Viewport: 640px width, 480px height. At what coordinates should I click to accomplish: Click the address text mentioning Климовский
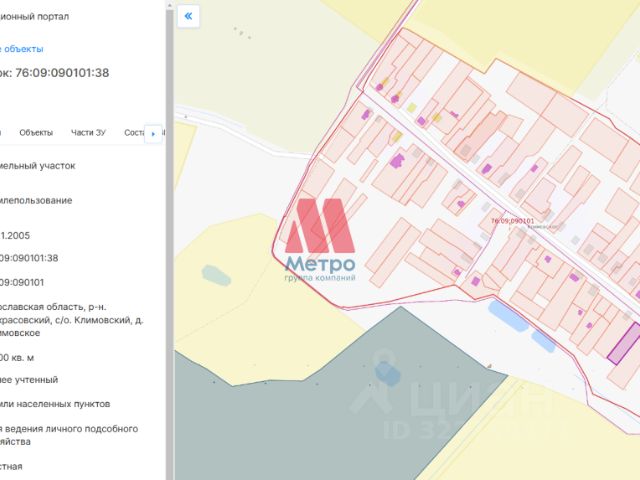(71, 320)
